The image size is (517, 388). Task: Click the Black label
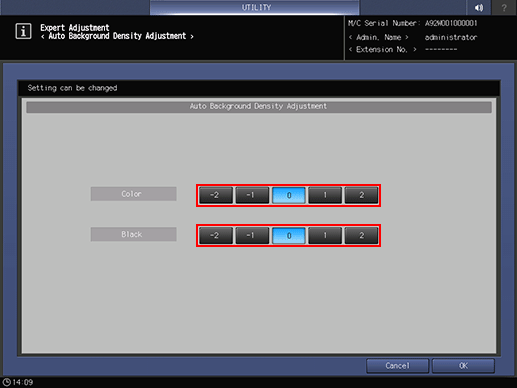point(133,234)
